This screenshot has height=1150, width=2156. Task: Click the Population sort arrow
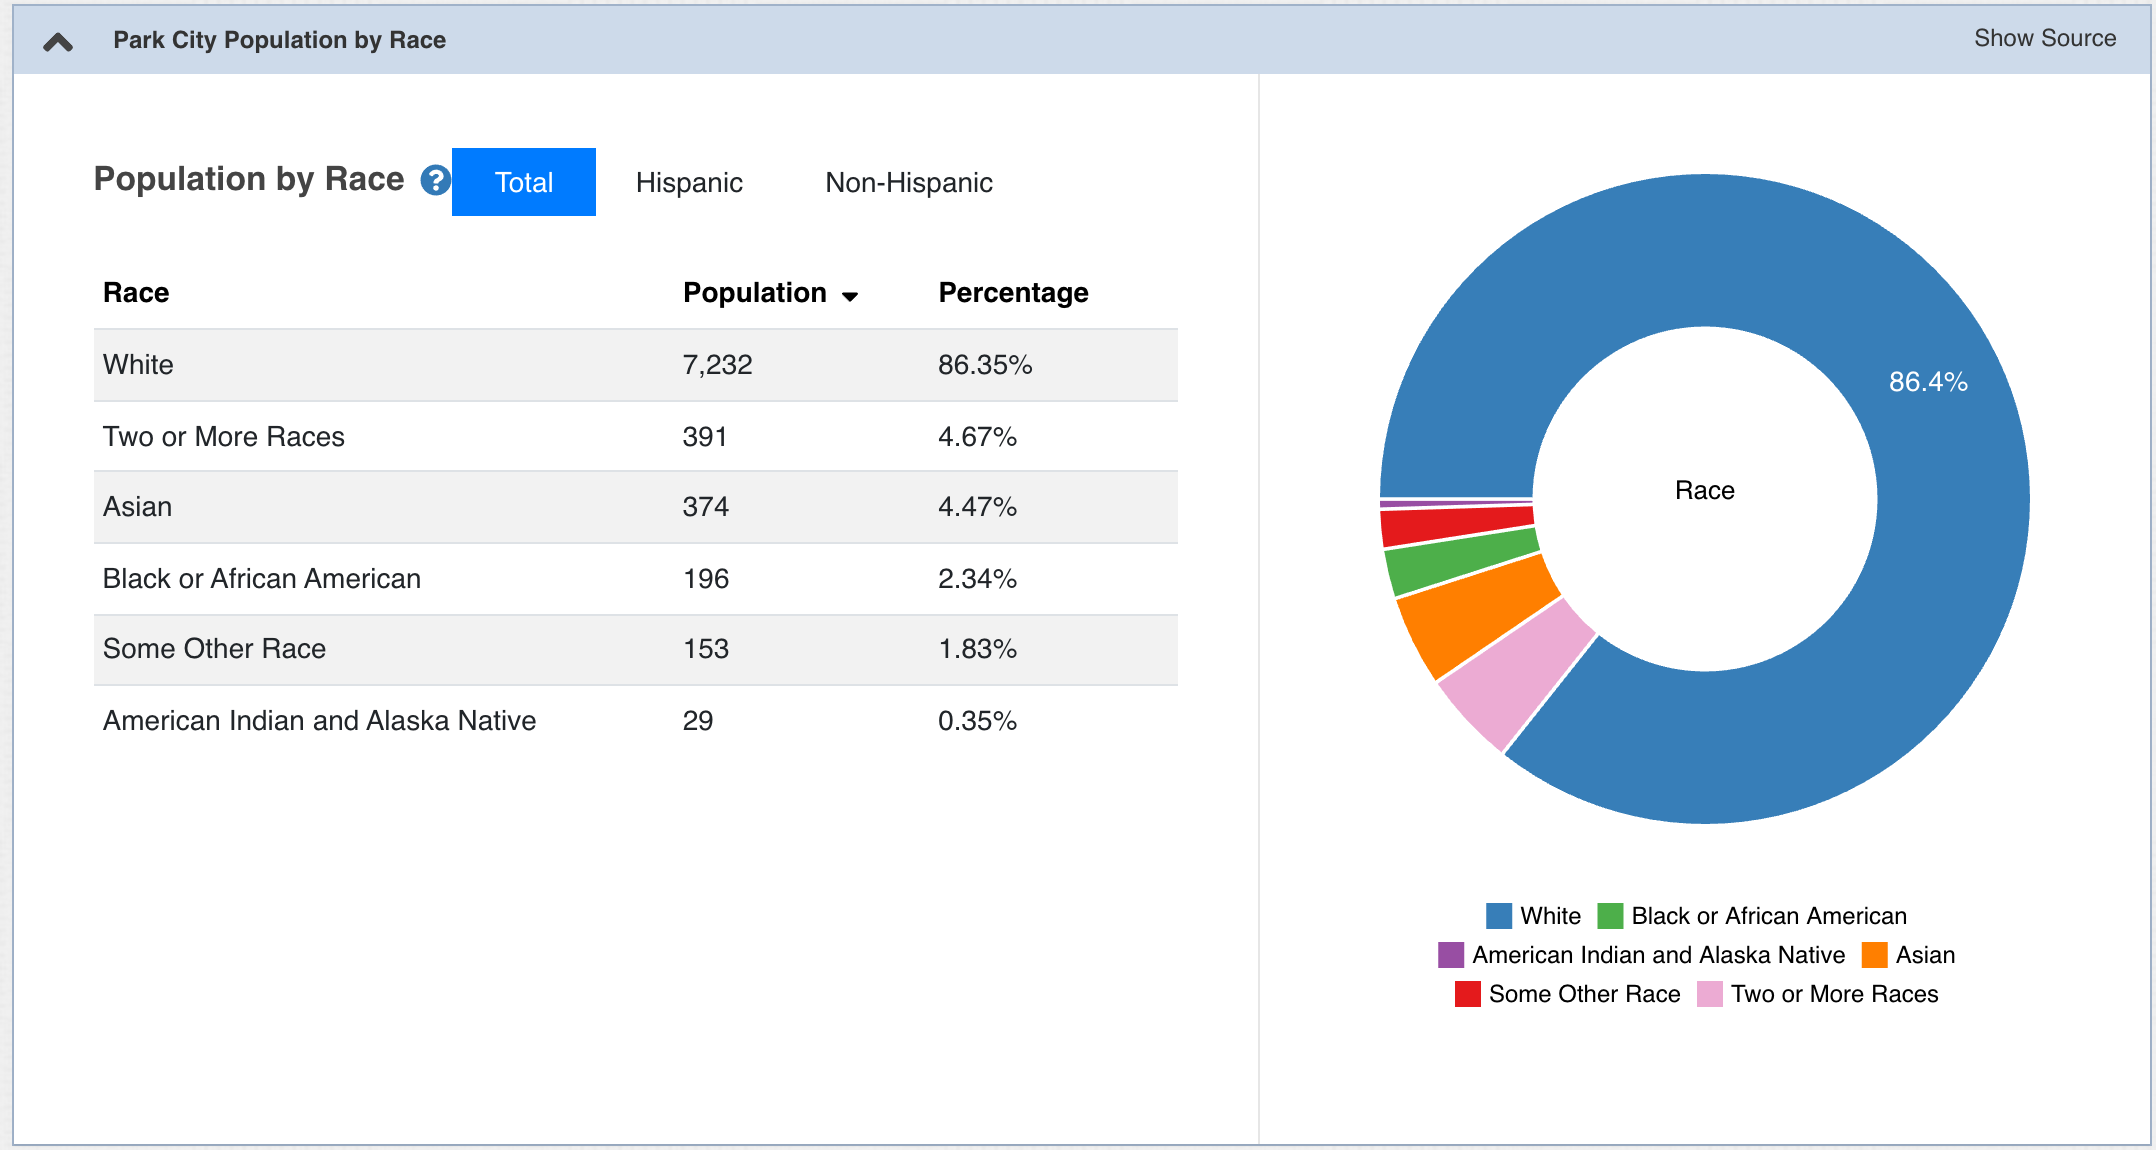click(x=850, y=296)
